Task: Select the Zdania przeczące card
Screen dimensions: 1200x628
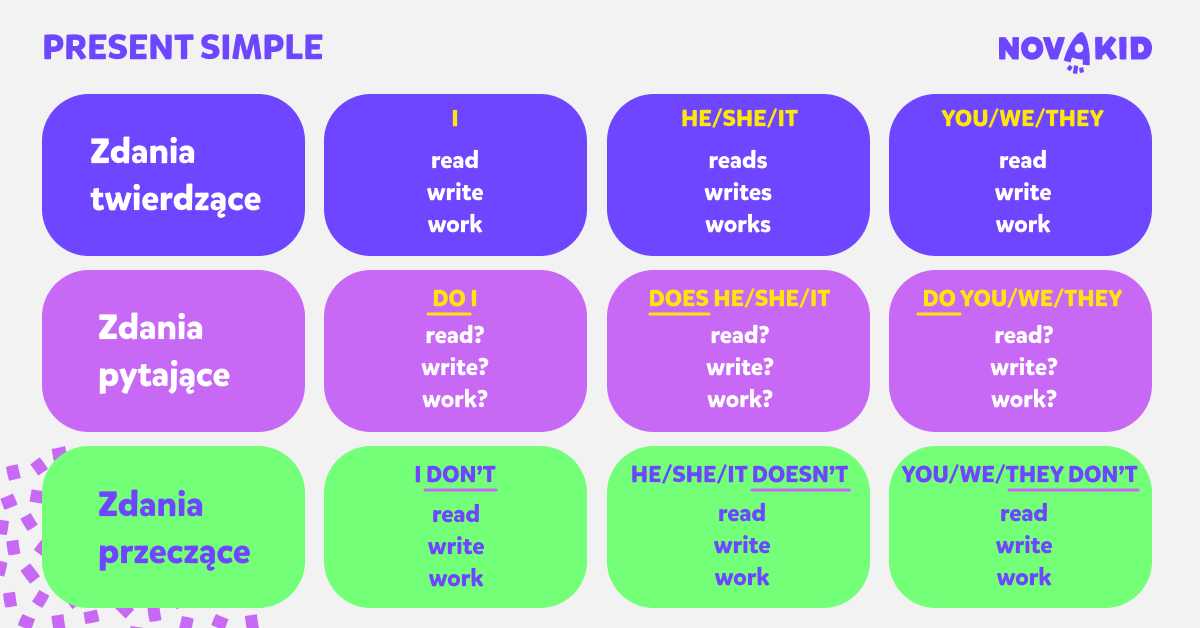Action: pos(173,527)
